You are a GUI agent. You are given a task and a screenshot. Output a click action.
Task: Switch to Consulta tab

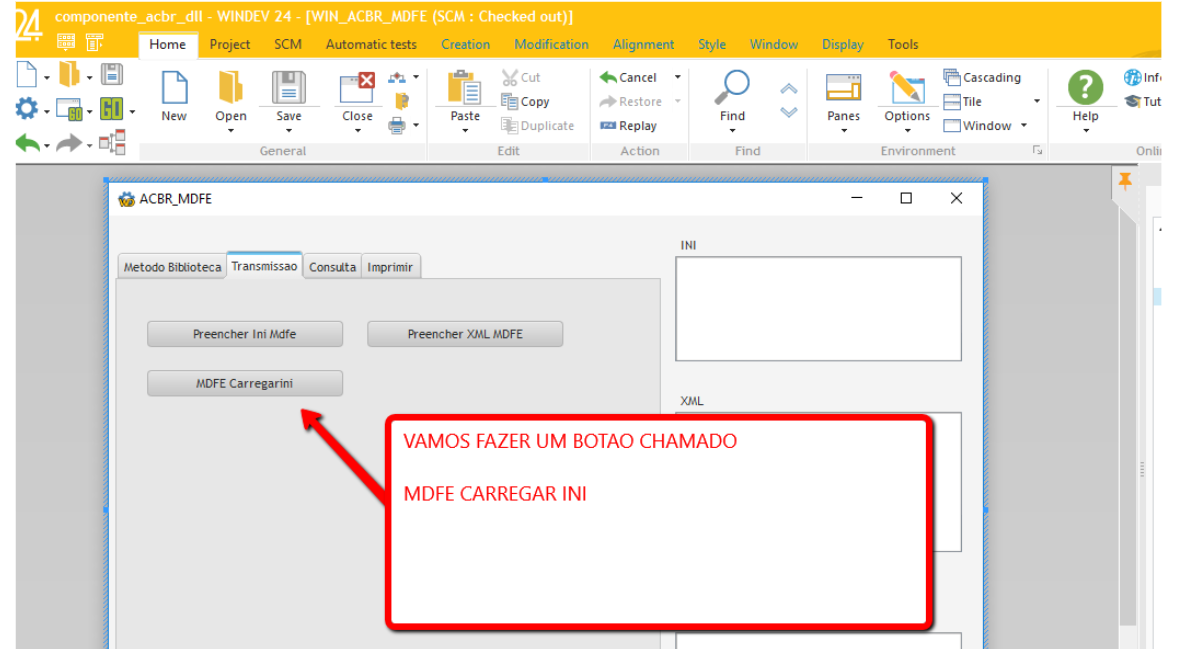click(332, 267)
